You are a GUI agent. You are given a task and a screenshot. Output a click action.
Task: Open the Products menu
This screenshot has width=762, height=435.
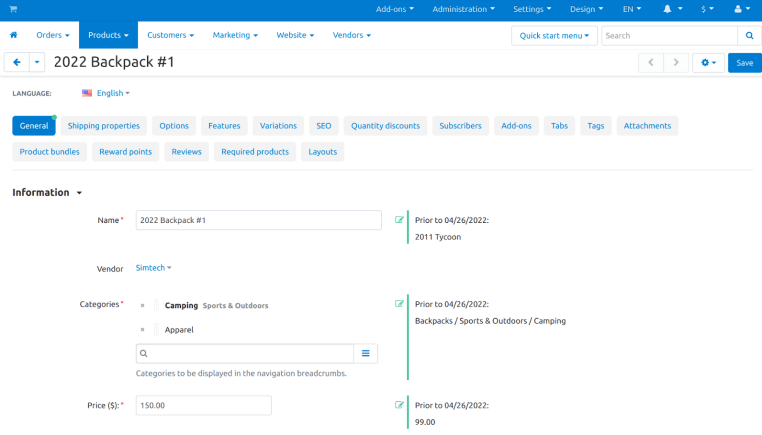pos(108,35)
